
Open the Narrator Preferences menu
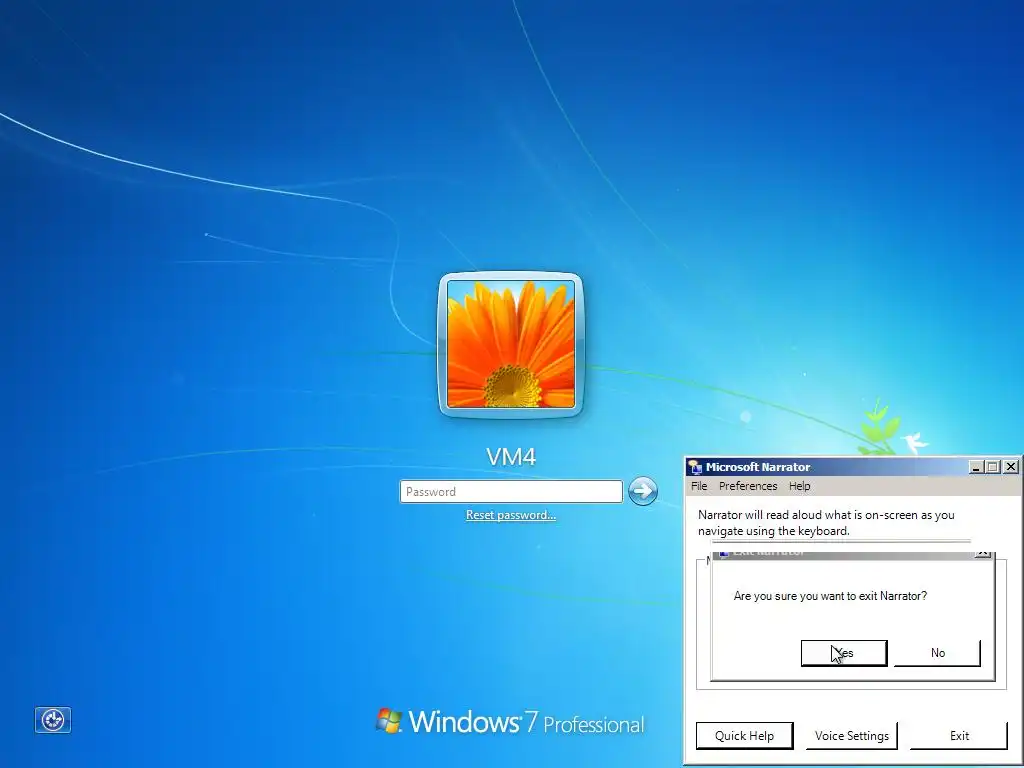(x=748, y=486)
